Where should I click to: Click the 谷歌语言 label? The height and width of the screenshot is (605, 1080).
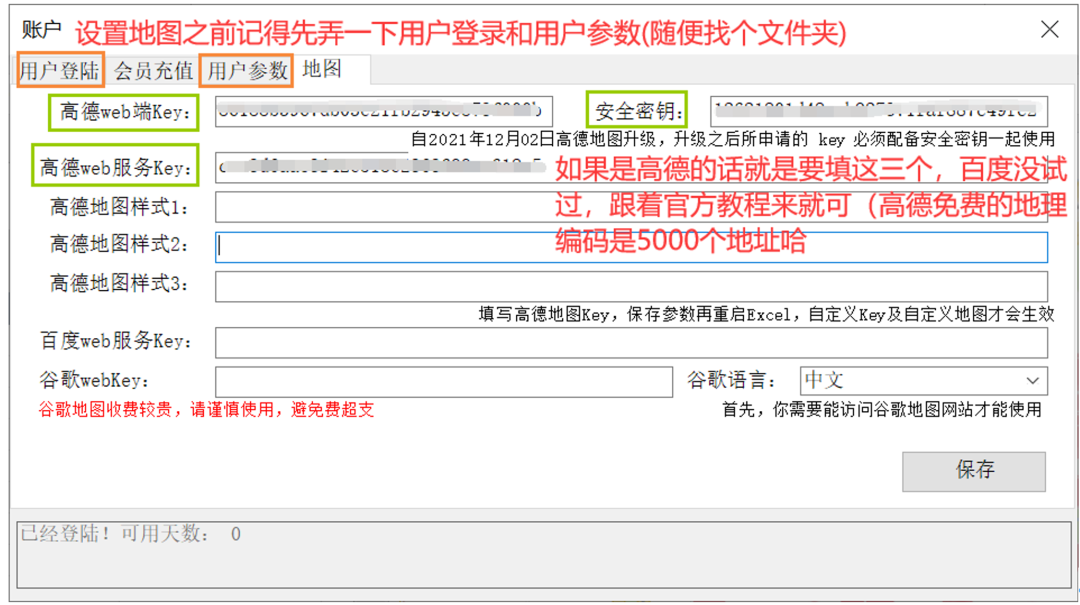point(731,380)
